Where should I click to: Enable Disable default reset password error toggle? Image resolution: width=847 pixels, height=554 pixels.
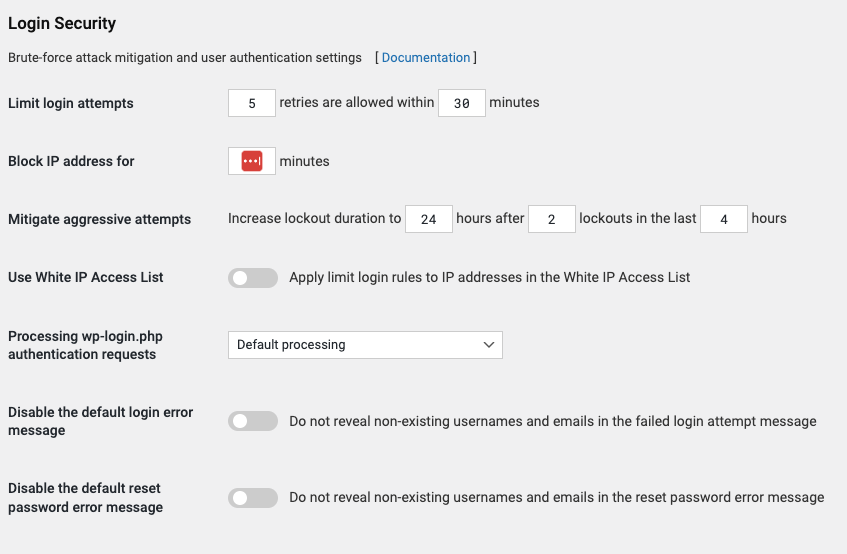click(253, 498)
